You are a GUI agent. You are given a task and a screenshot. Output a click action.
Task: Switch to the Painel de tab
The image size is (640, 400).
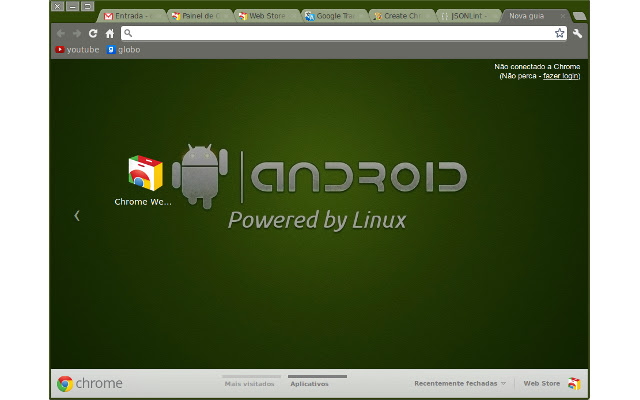(x=199, y=16)
